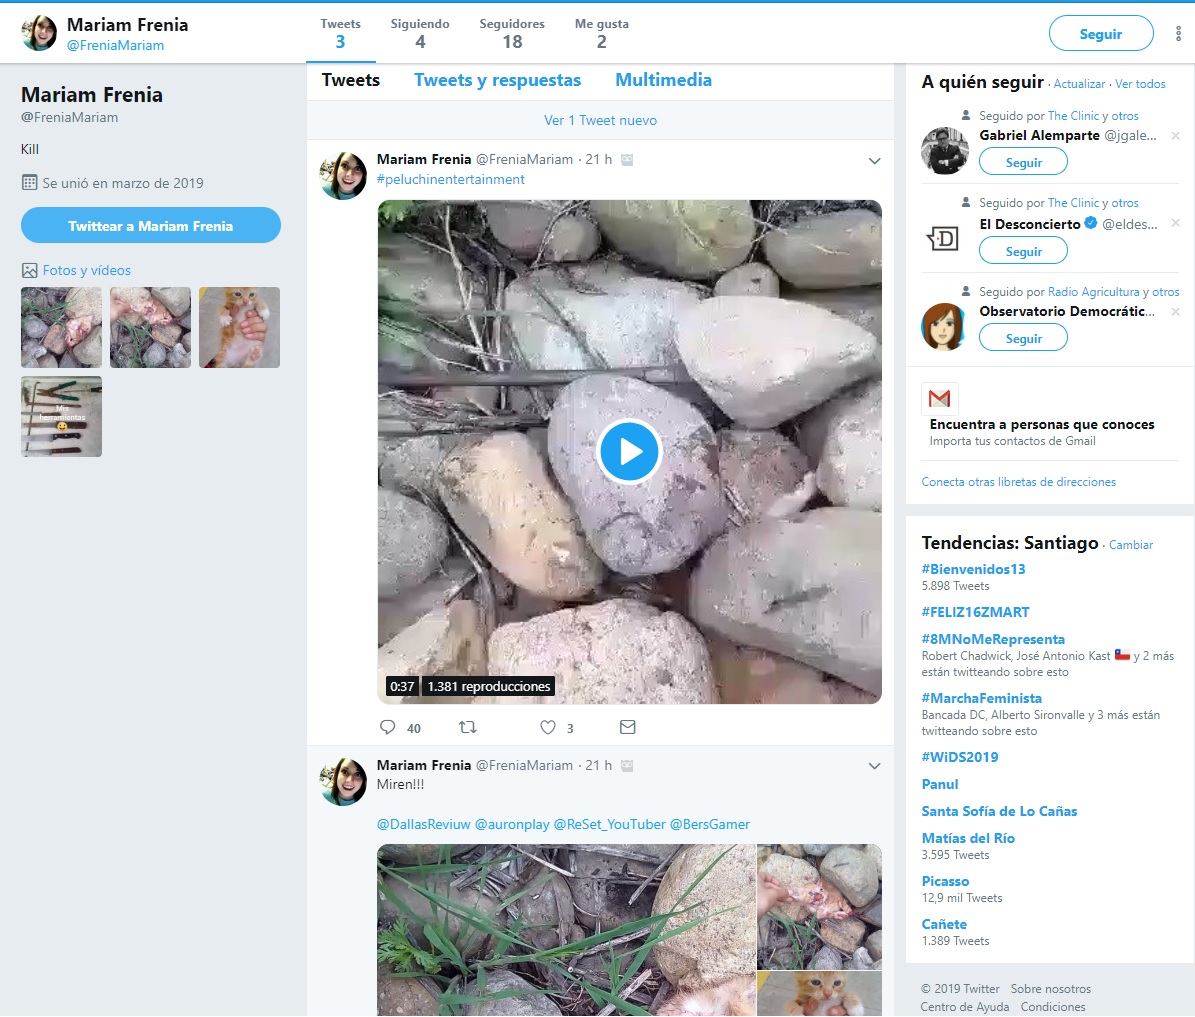
Task: Click the Gmail icon in contacts panel
Action: pos(939,399)
